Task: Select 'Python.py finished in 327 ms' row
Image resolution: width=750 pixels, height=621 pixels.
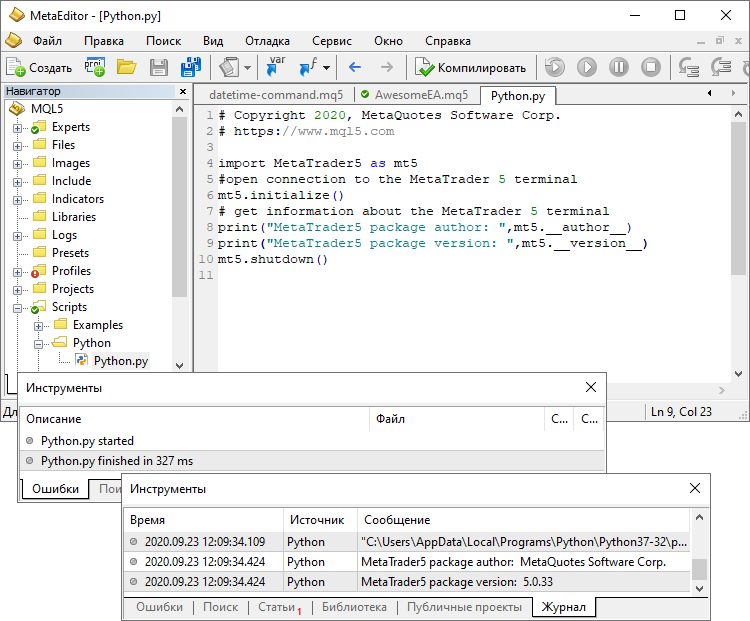Action: (313, 461)
